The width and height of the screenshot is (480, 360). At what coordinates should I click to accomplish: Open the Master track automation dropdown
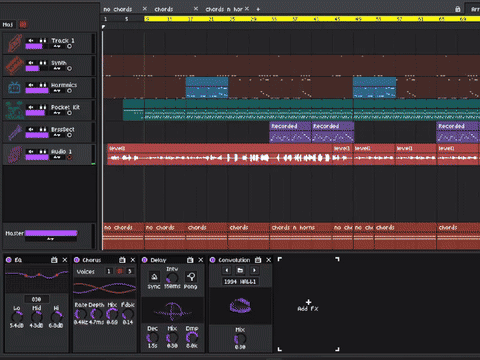click(51, 239)
